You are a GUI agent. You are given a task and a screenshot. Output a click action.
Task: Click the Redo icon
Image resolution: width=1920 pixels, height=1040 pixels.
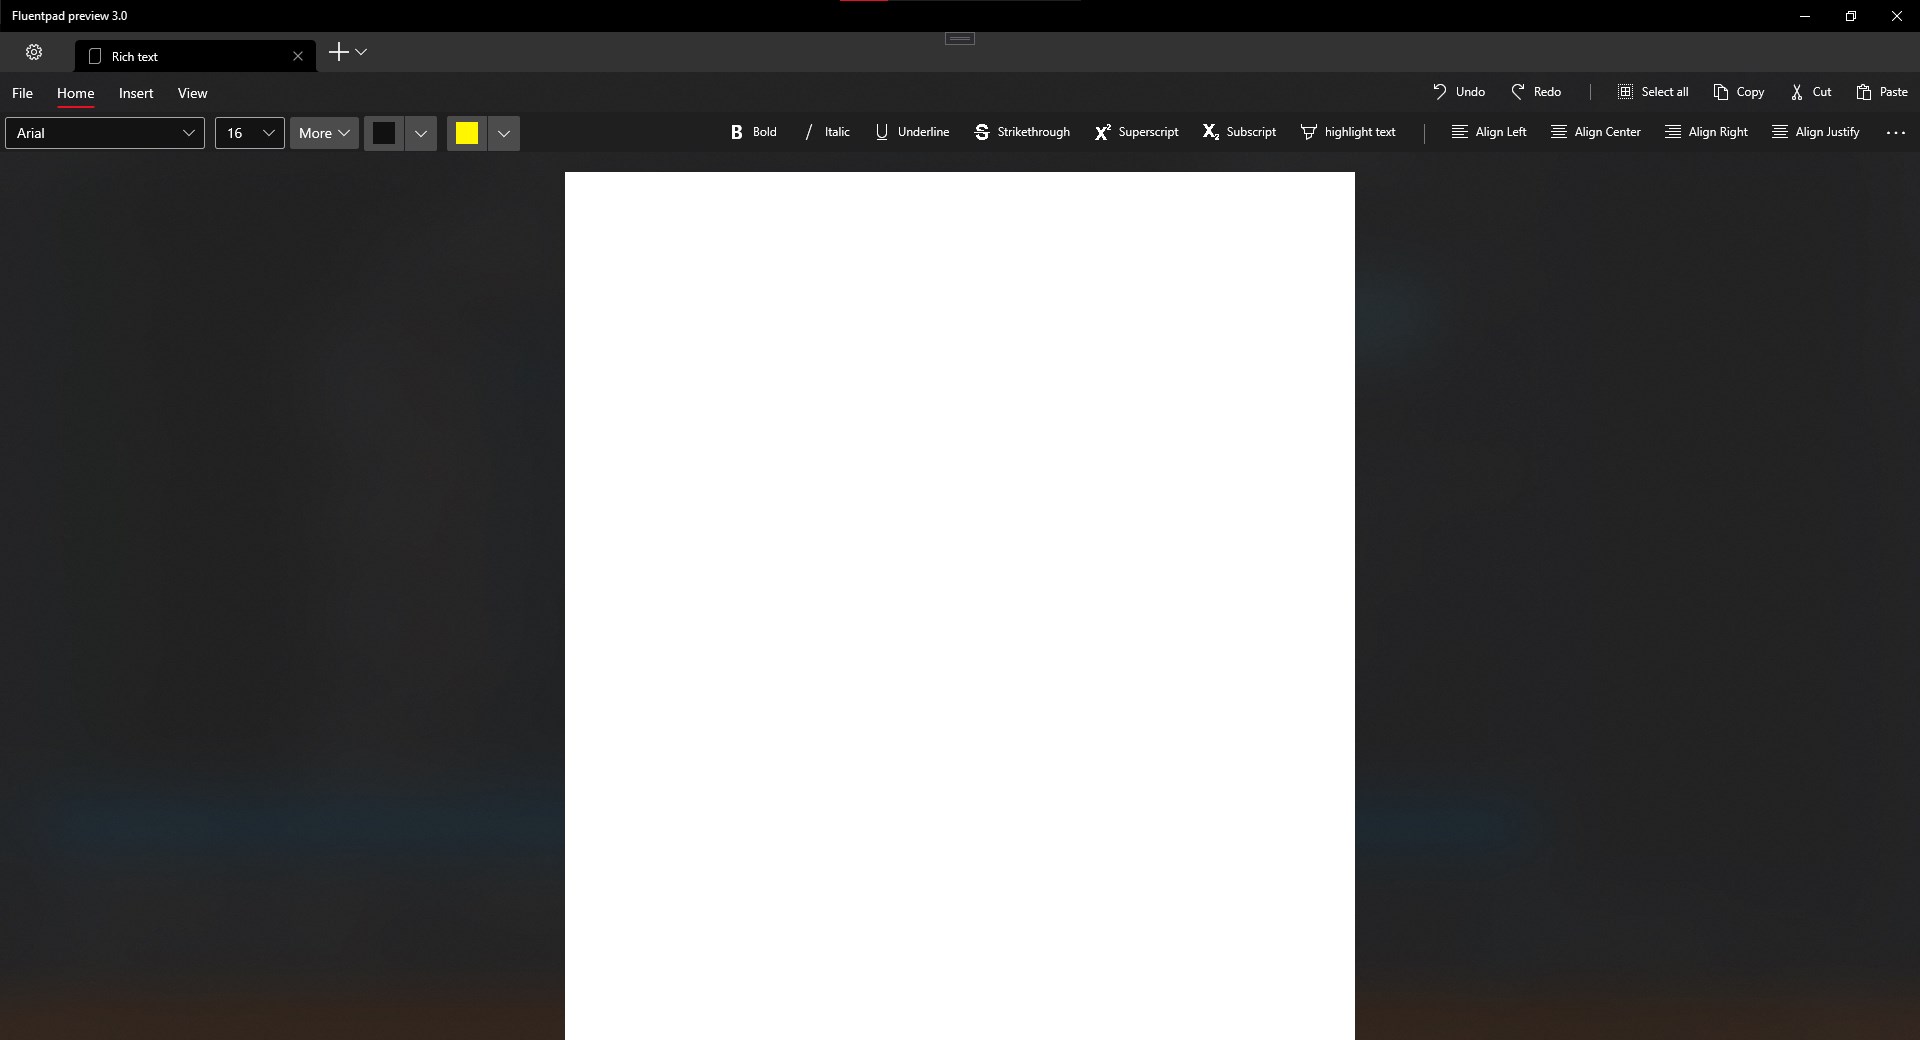1517,92
